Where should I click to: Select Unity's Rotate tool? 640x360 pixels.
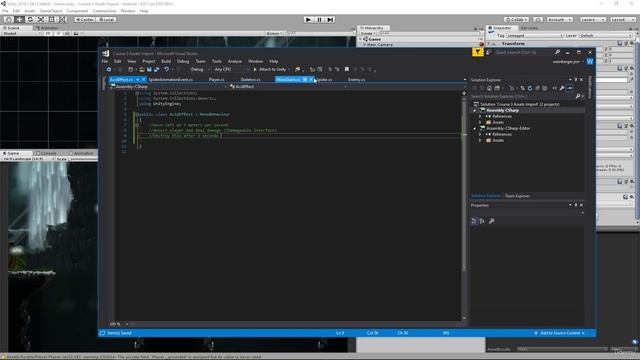click(x=30, y=19)
